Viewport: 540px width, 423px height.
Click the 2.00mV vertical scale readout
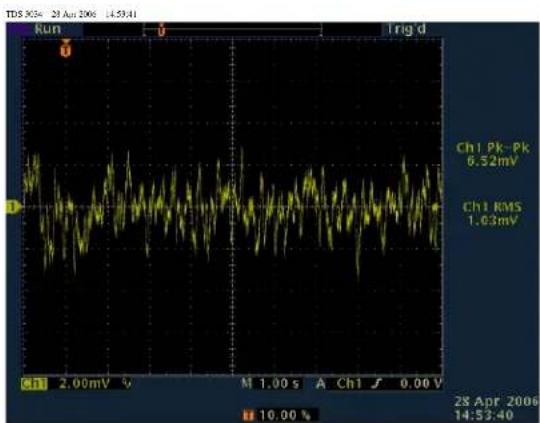(84, 384)
